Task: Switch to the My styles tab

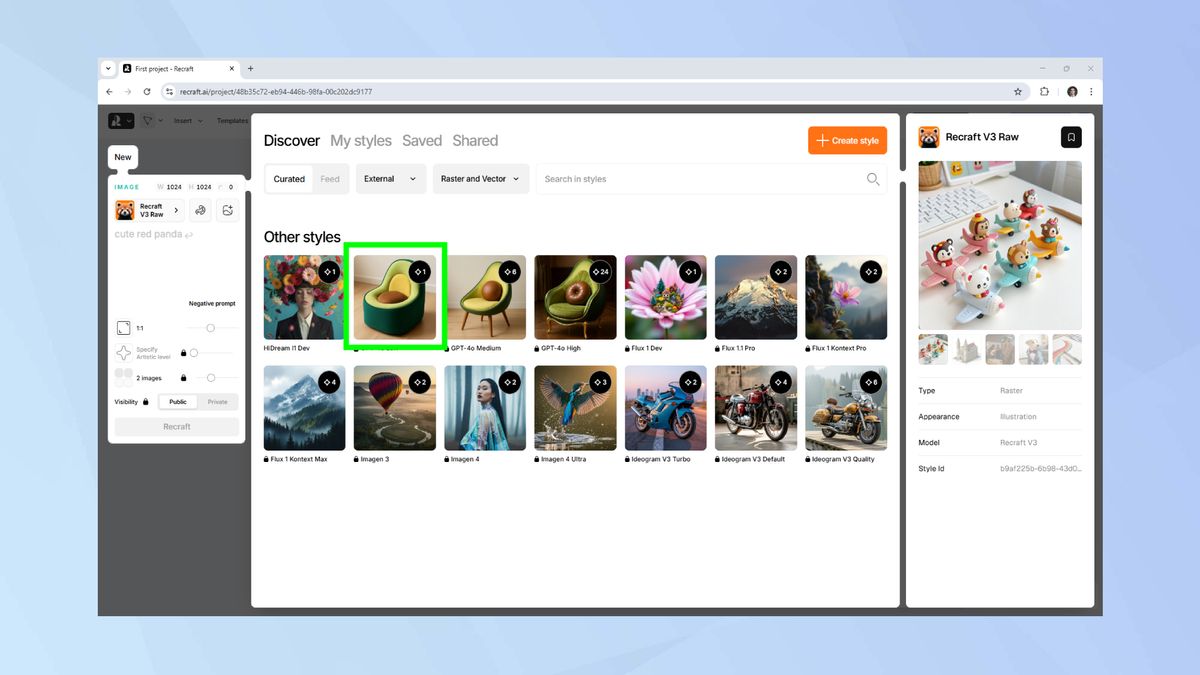Action: click(x=361, y=141)
